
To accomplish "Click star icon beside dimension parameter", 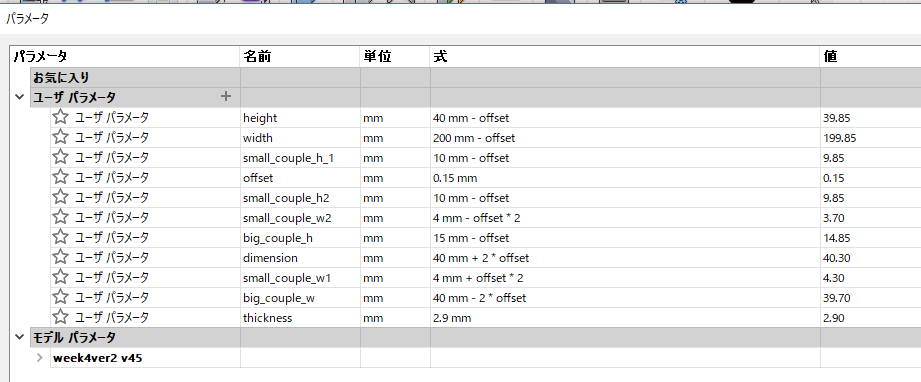I will tap(60, 257).
